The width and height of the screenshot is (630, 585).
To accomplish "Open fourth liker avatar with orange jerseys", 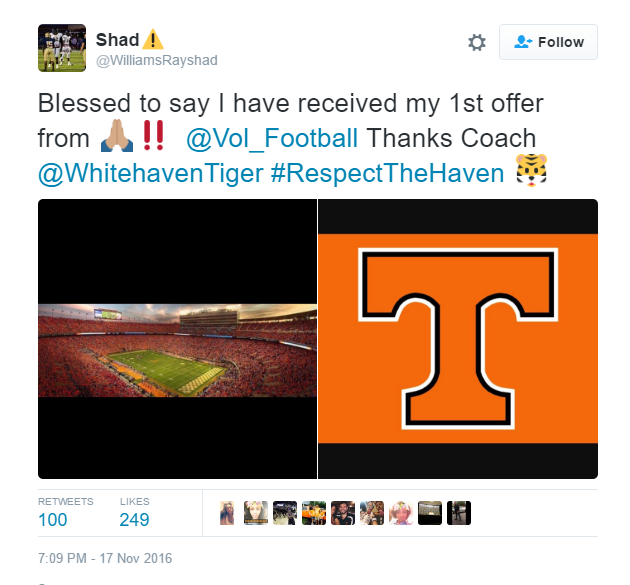I will (x=314, y=513).
